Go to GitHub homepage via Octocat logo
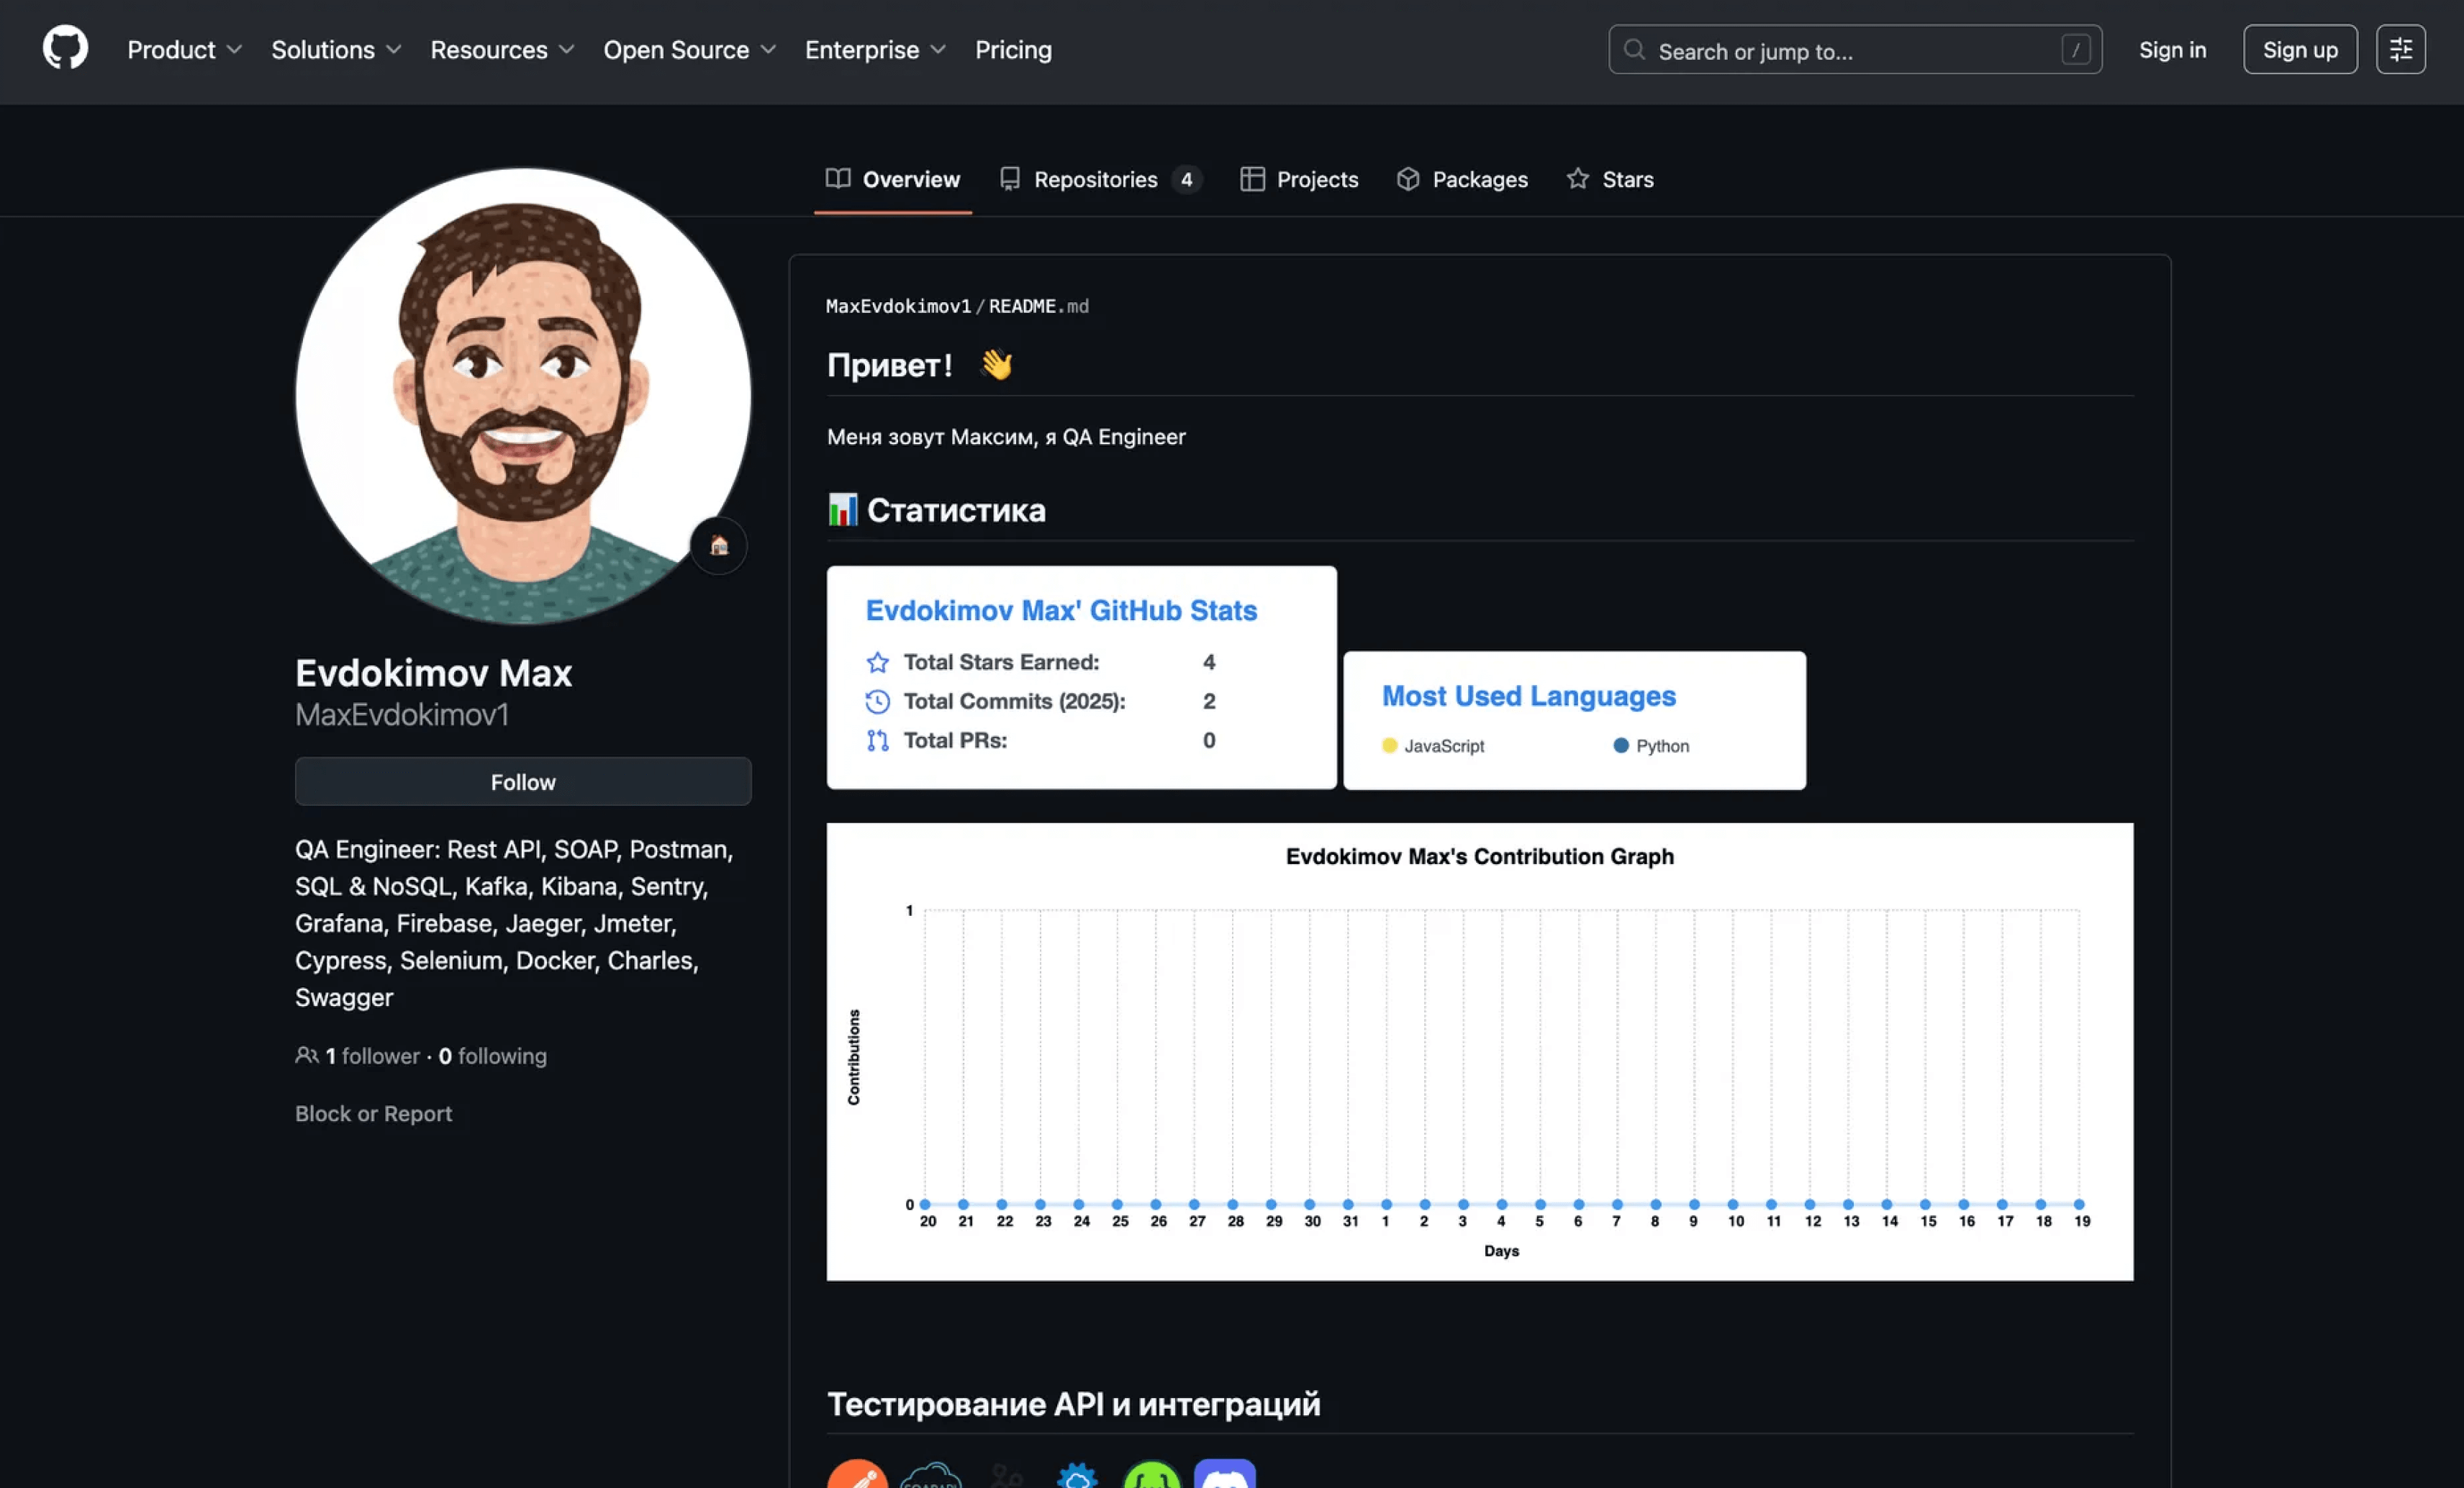 65,49
